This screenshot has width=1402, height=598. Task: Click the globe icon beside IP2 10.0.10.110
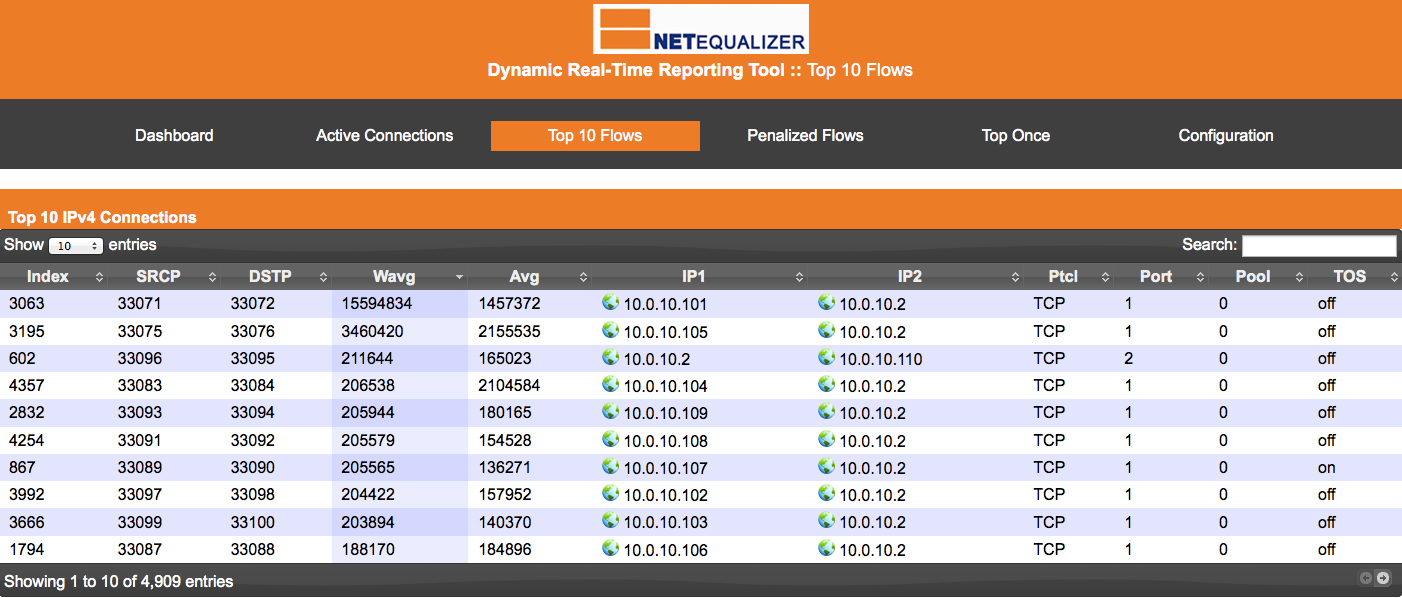click(x=826, y=357)
